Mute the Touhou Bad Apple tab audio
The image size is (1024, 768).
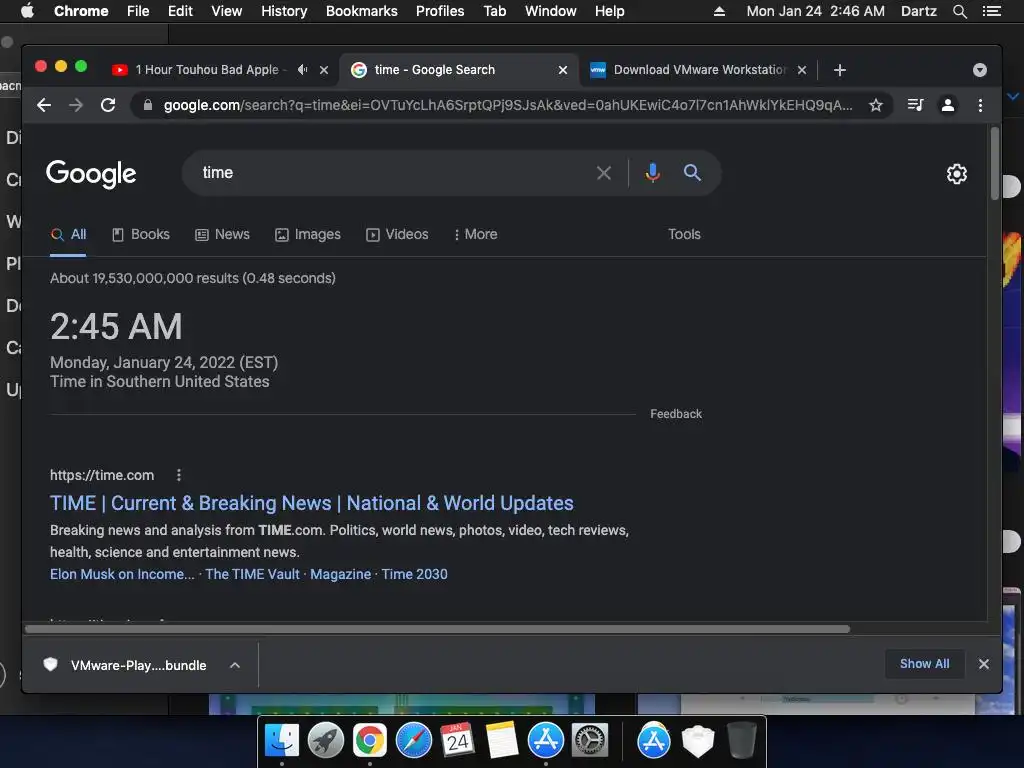[x=302, y=69]
